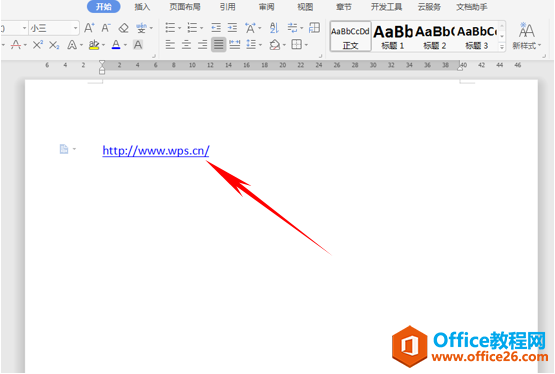Screen dimensions: 555x374
Task: Apply the 标题 2 heading style
Action: coord(435,36)
